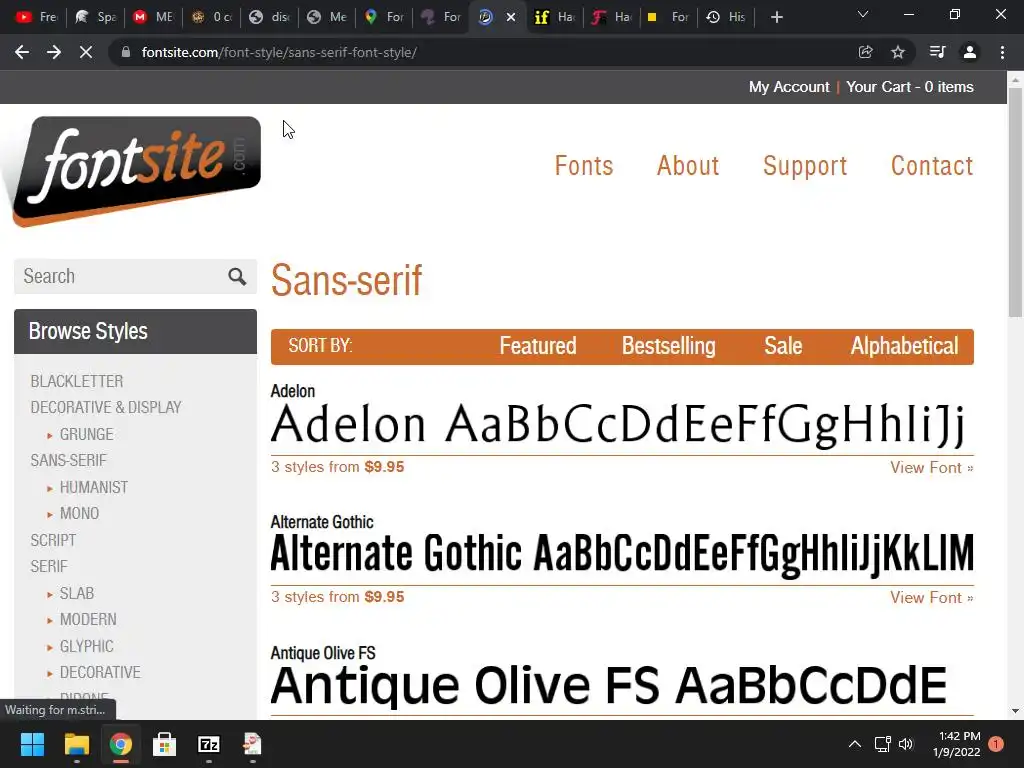This screenshot has height=768, width=1024.
Task: Browse Decorative & Display style
Action: tap(106, 408)
